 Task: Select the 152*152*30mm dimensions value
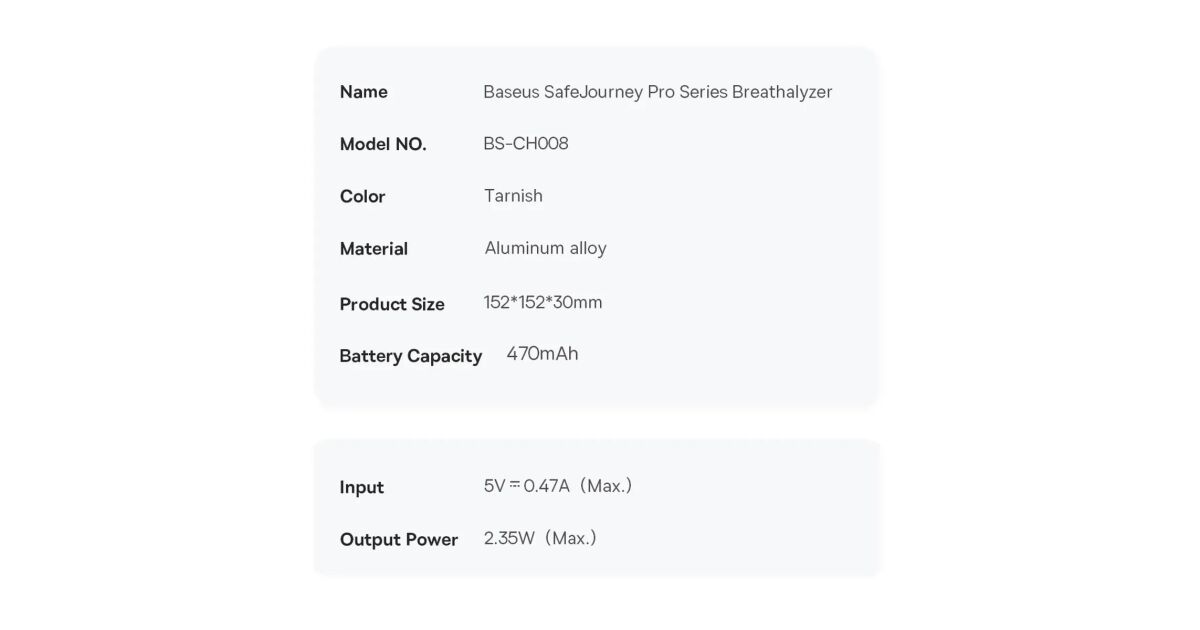pos(543,303)
